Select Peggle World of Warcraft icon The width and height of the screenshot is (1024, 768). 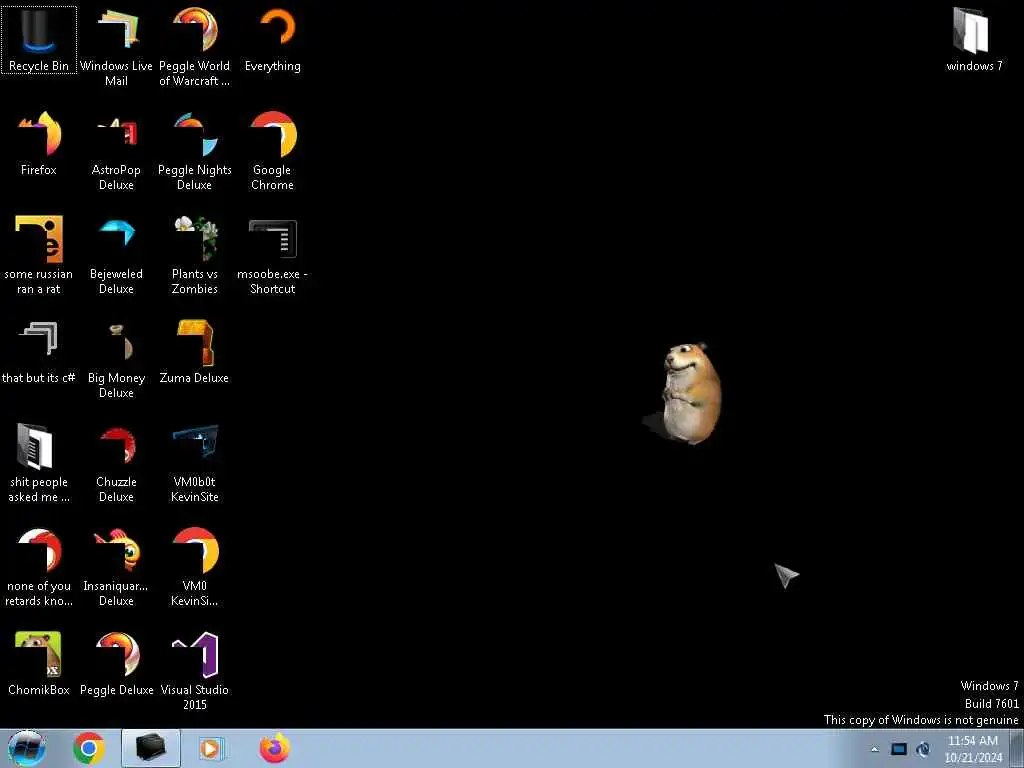[195, 46]
